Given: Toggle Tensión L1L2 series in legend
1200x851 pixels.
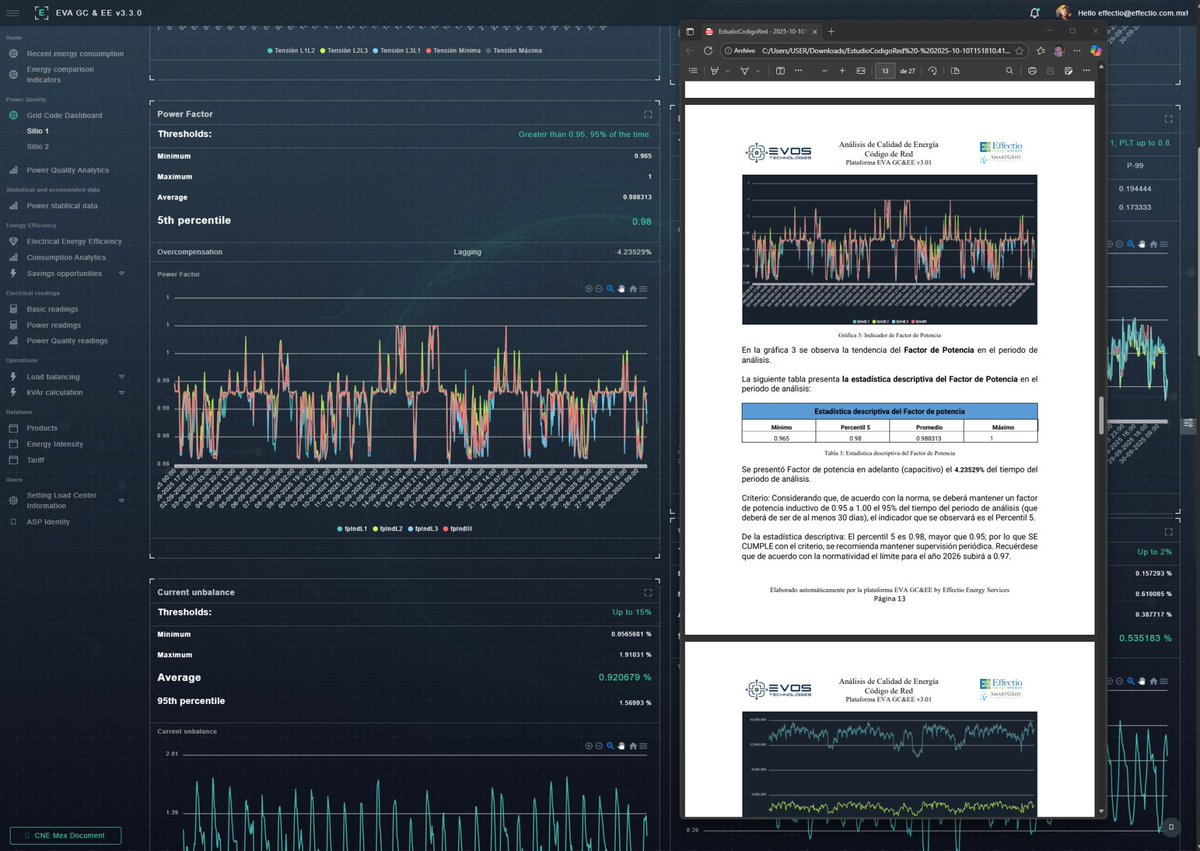Looking at the screenshot, I should 292,50.
